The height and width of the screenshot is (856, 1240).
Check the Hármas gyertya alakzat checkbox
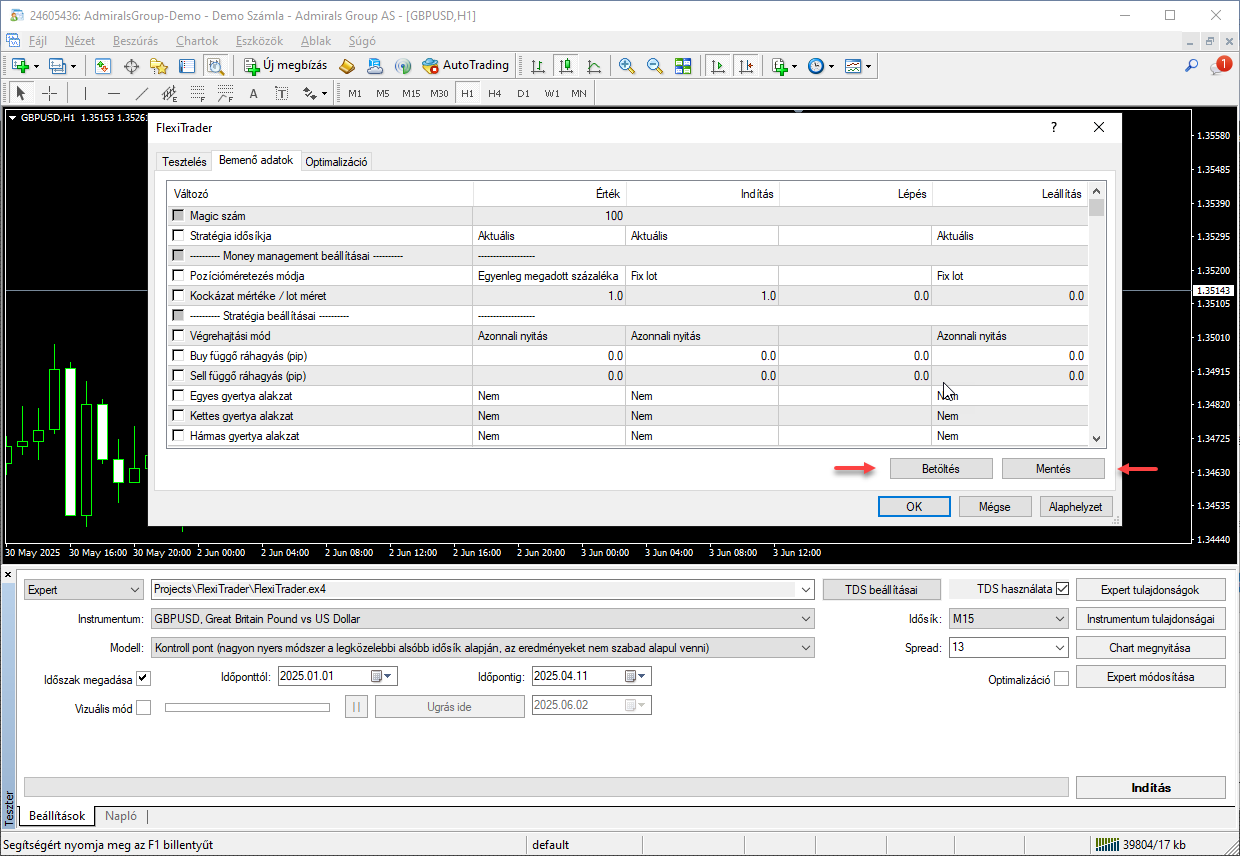(178, 436)
